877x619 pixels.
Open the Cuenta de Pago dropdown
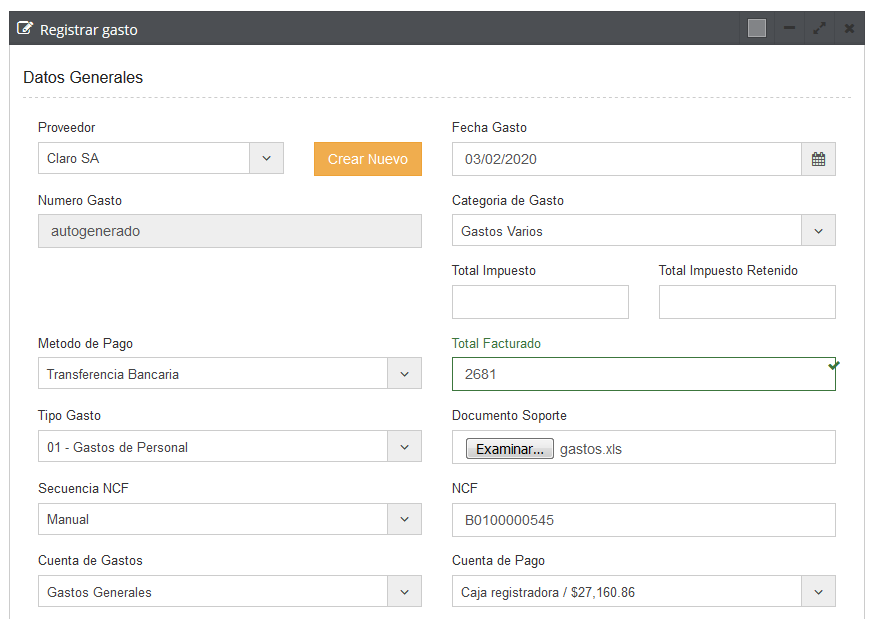tap(818, 592)
